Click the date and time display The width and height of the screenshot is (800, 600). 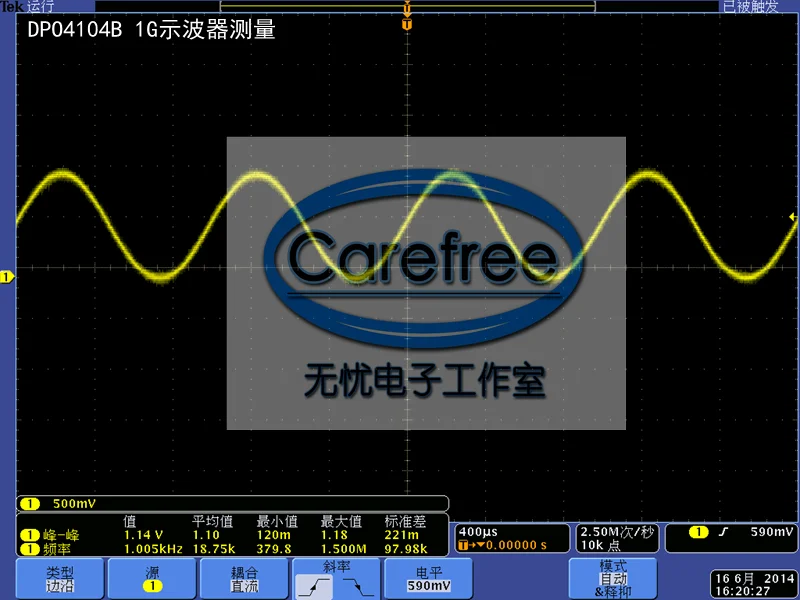click(x=755, y=585)
